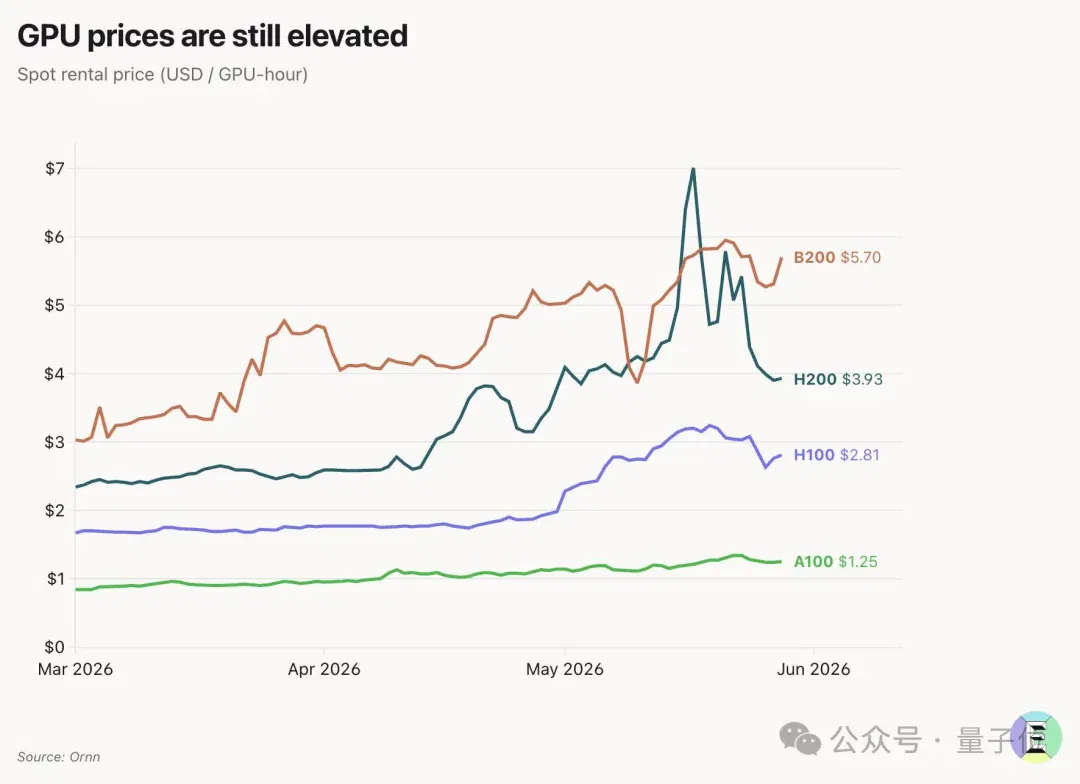Select the A100 $1.25 series label
The width and height of the screenshot is (1080, 784).
click(835, 561)
